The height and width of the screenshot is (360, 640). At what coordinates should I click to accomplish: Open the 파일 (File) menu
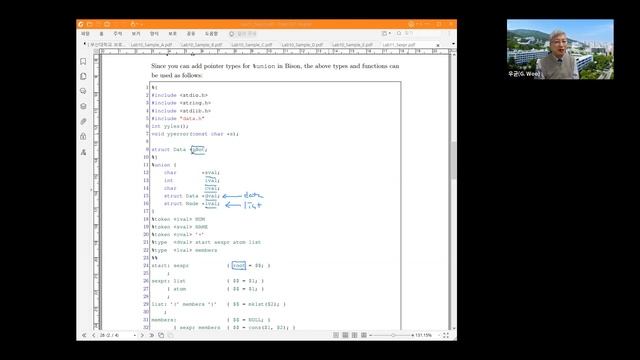(85, 33)
